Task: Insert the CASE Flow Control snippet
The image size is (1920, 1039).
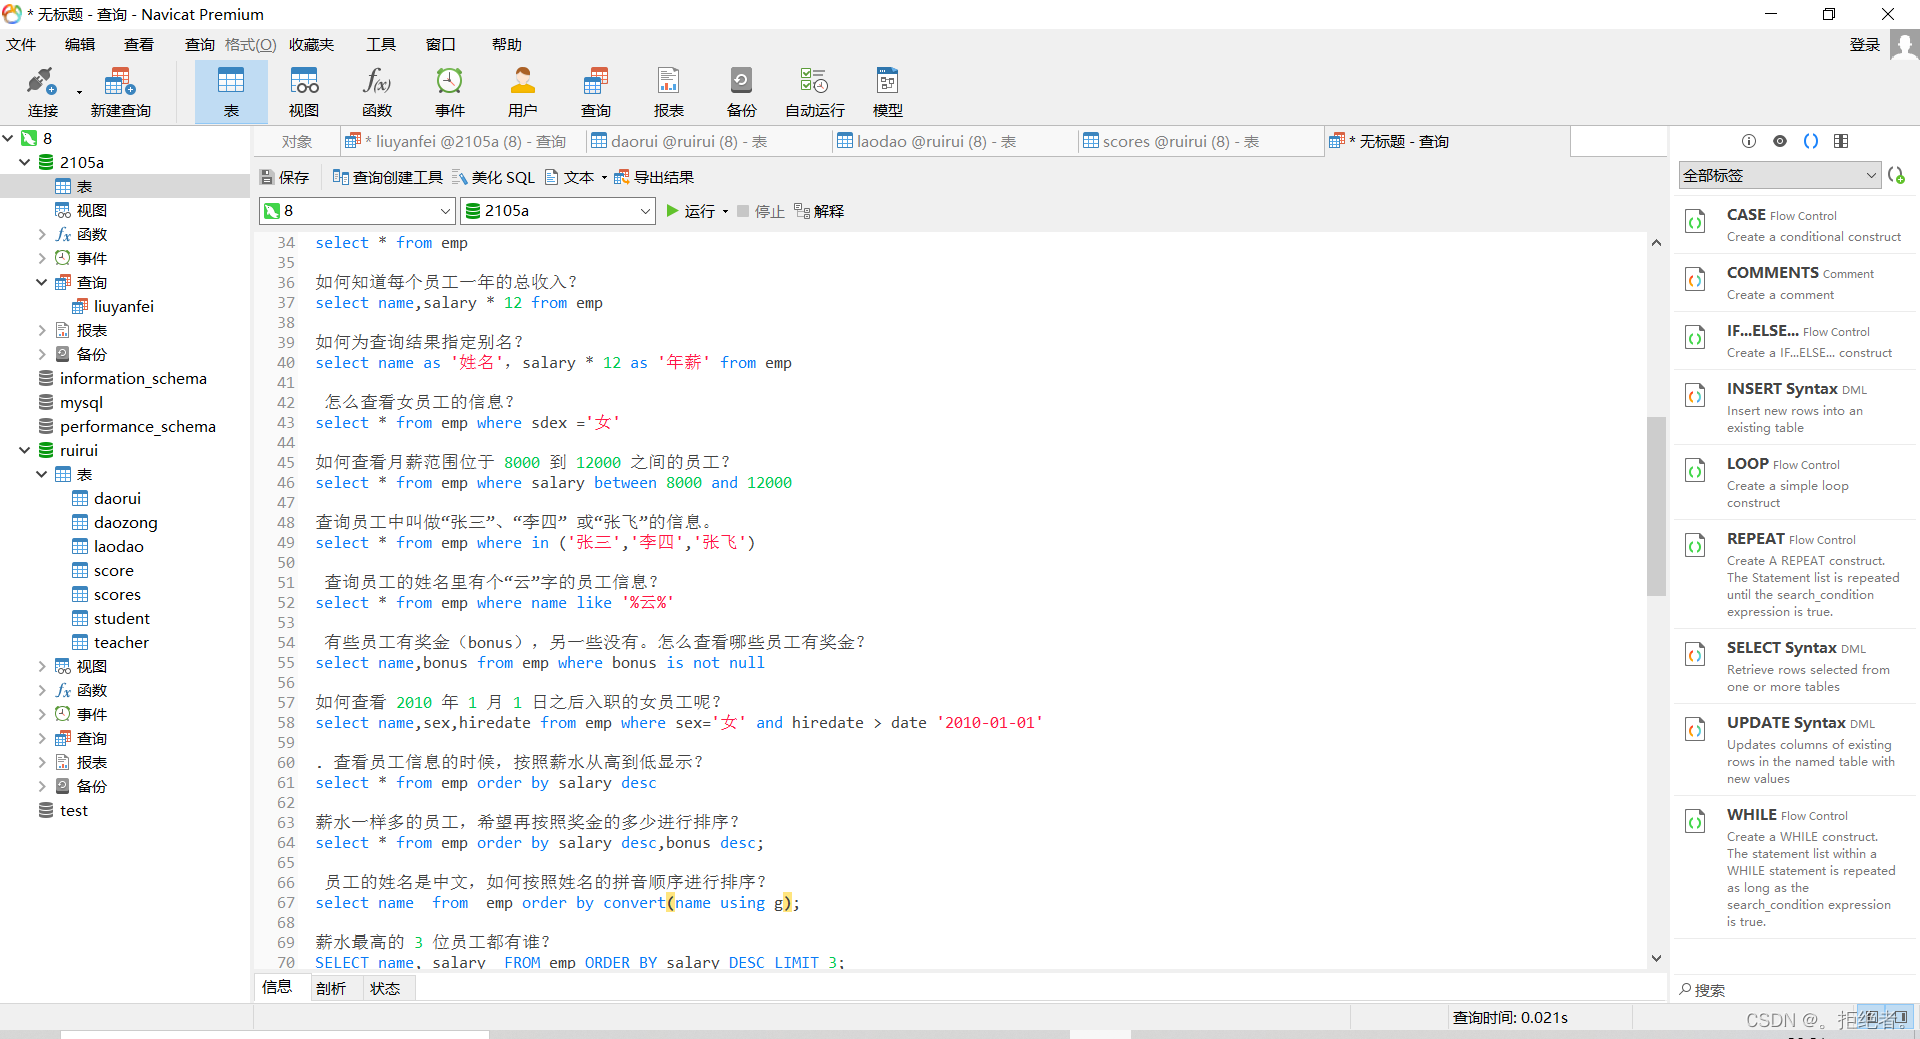Action: pos(1794,225)
